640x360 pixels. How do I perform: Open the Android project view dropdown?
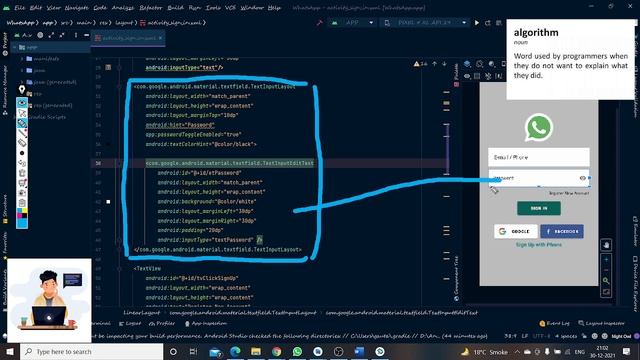tap(23, 36)
